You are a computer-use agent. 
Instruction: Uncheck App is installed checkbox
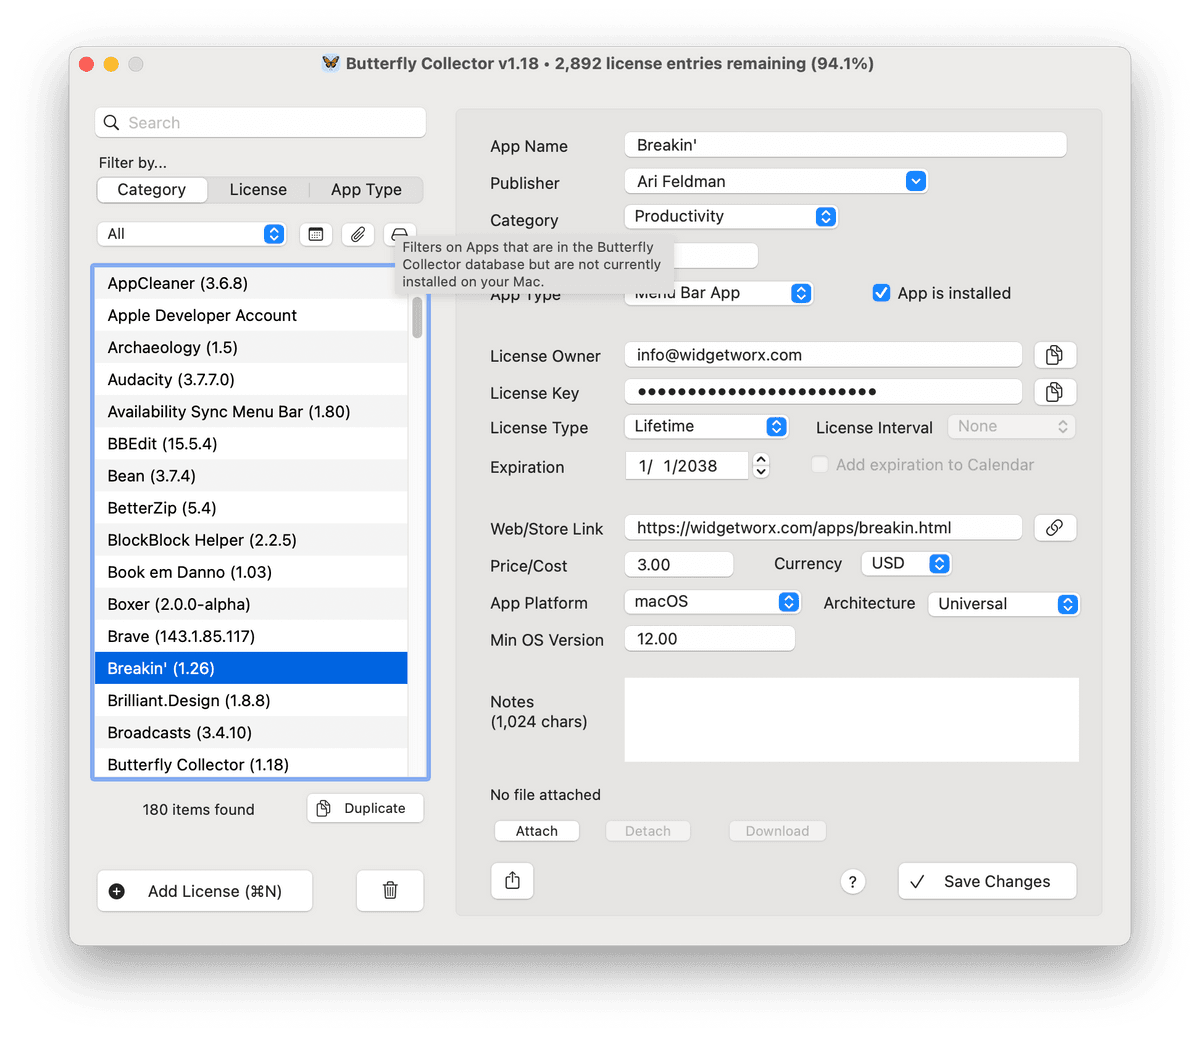coord(881,293)
